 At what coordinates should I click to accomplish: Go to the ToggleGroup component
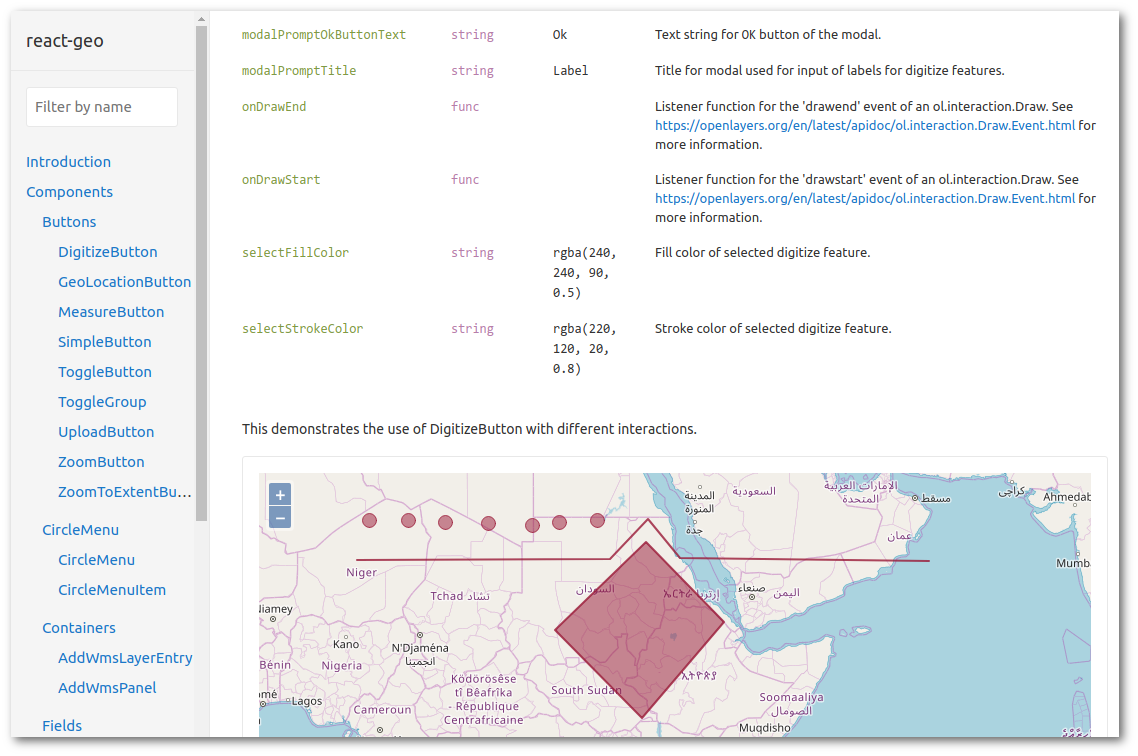pos(102,402)
